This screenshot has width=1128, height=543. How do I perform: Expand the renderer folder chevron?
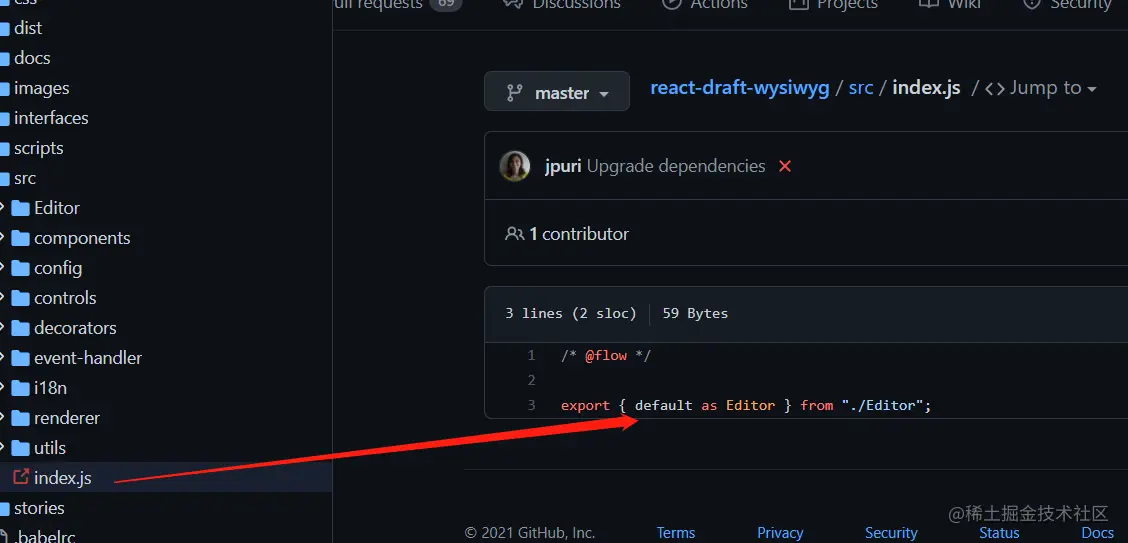click(3, 418)
